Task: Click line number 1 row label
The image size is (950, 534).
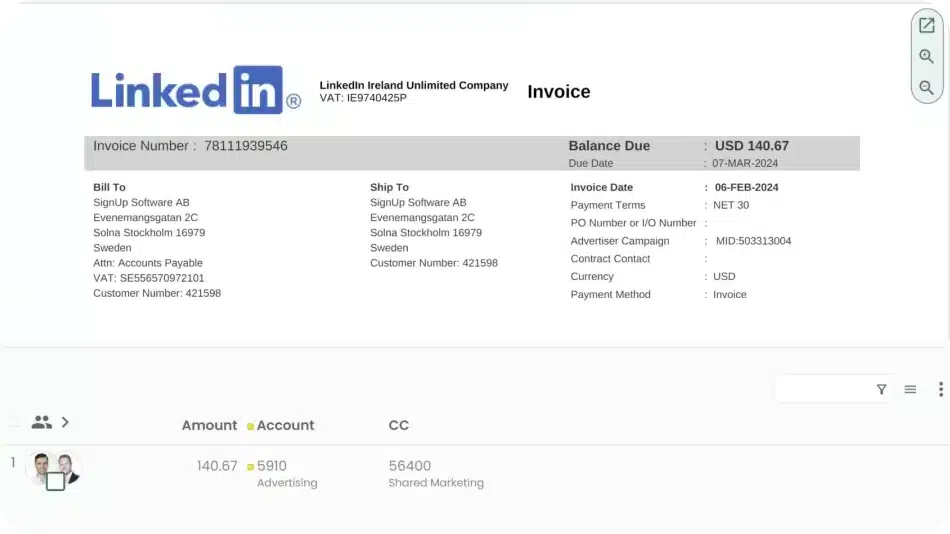Action: pyautogui.click(x=13, y=463)
